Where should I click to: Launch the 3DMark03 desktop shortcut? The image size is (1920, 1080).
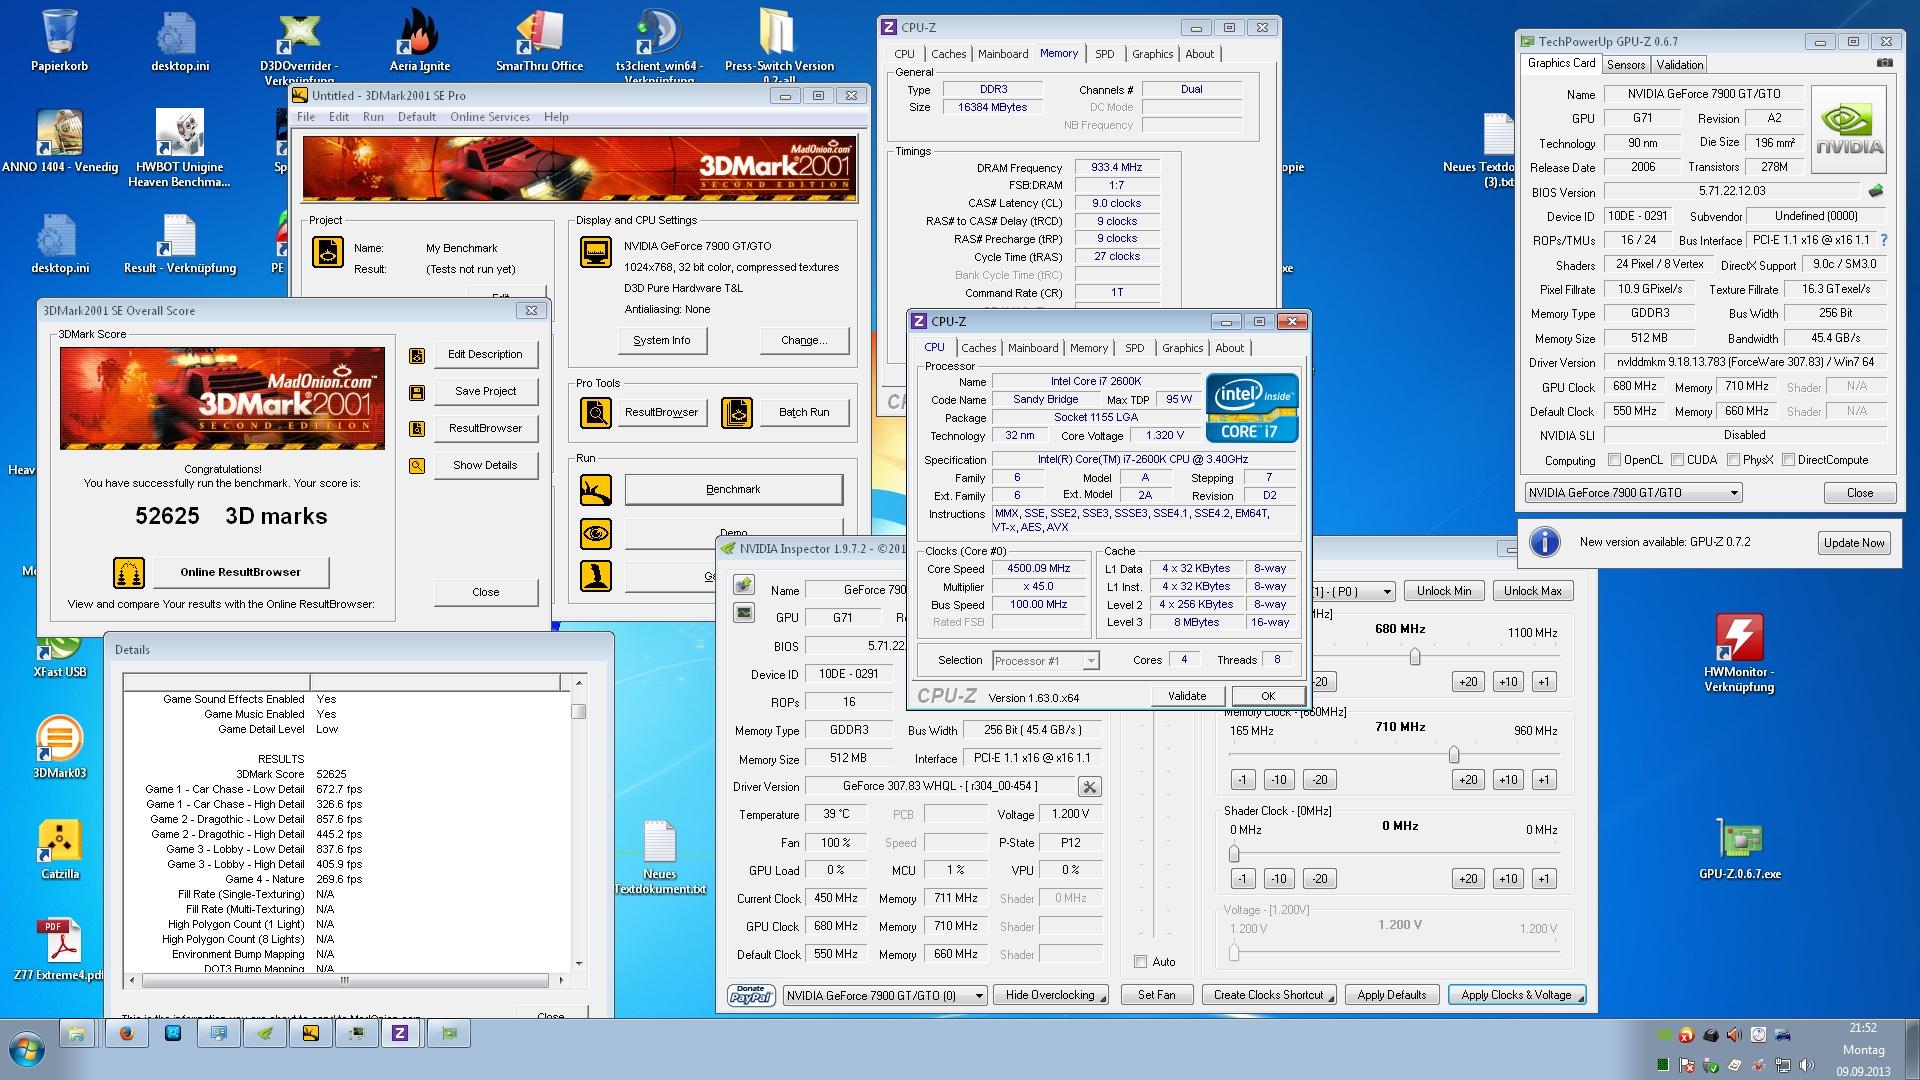coord(60,745)
